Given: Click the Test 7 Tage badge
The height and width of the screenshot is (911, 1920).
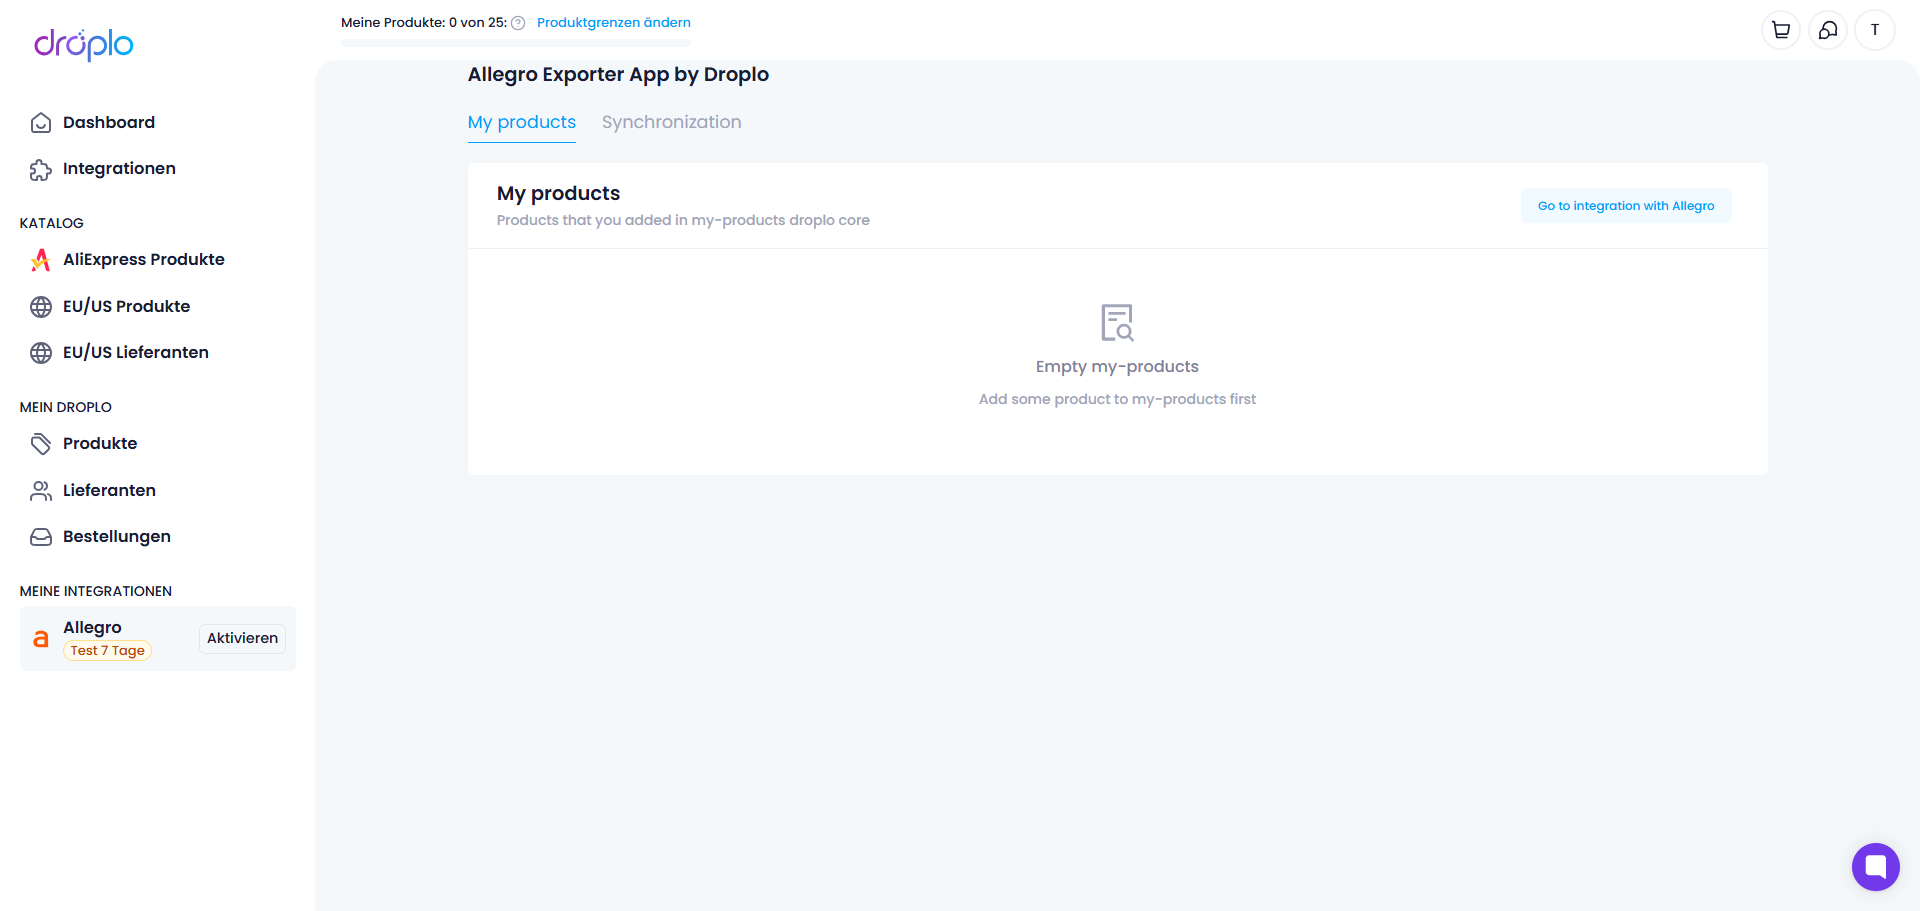Looking at the screenshot, I should pyautogui.click(x=107, y=650).
